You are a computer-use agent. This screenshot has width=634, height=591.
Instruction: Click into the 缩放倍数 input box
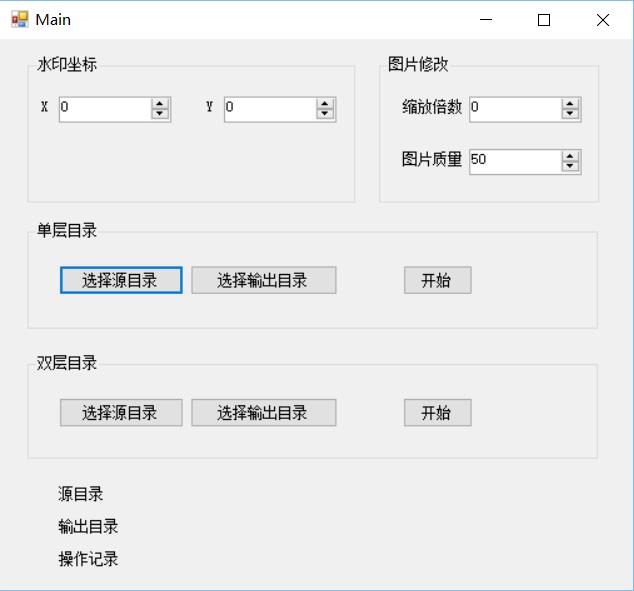(516, 109)
